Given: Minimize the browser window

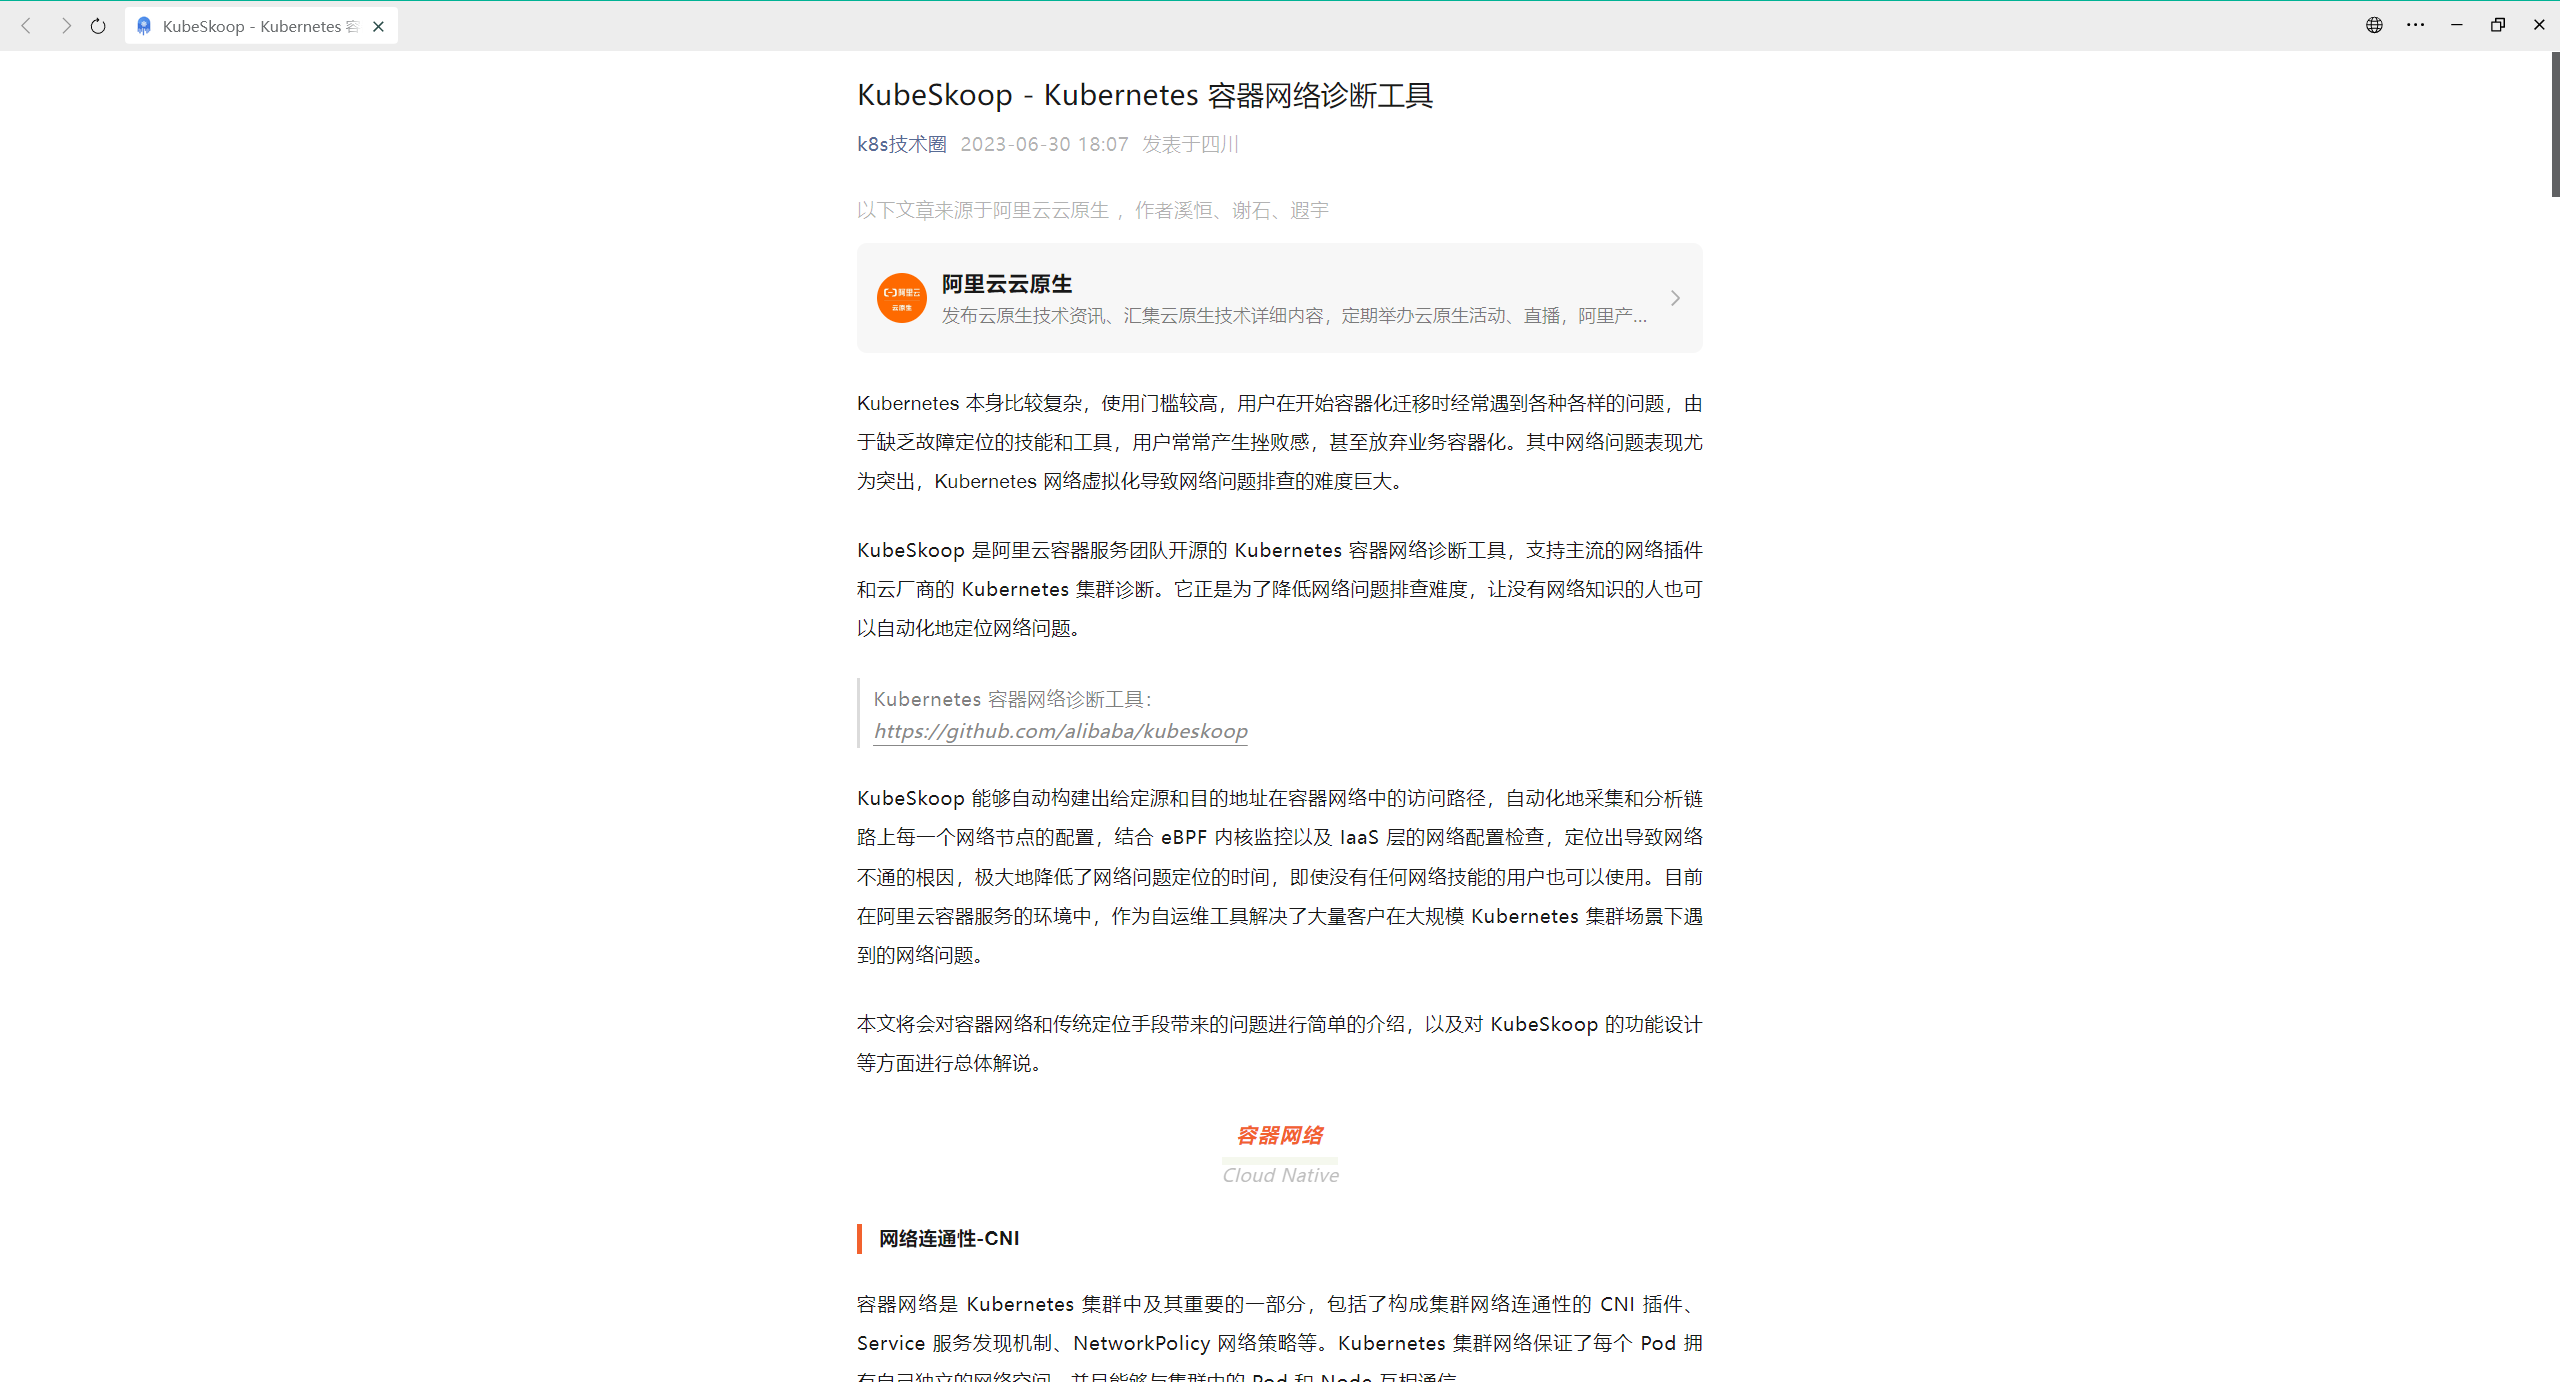Looking at the screenshot, I should (x=2456, y=25).
